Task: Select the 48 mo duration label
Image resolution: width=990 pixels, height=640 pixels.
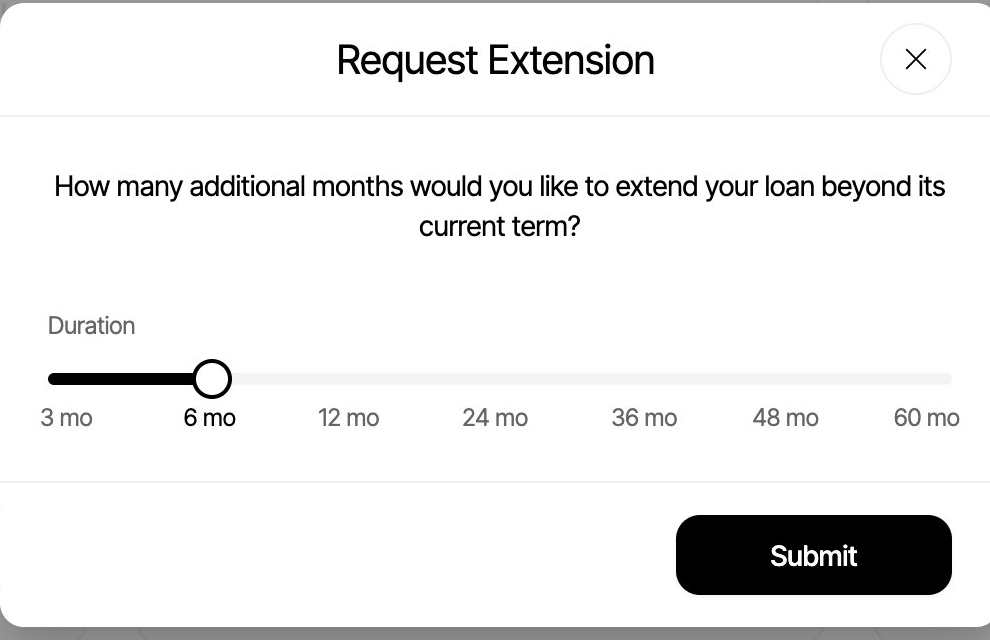Action: [785, 417]
